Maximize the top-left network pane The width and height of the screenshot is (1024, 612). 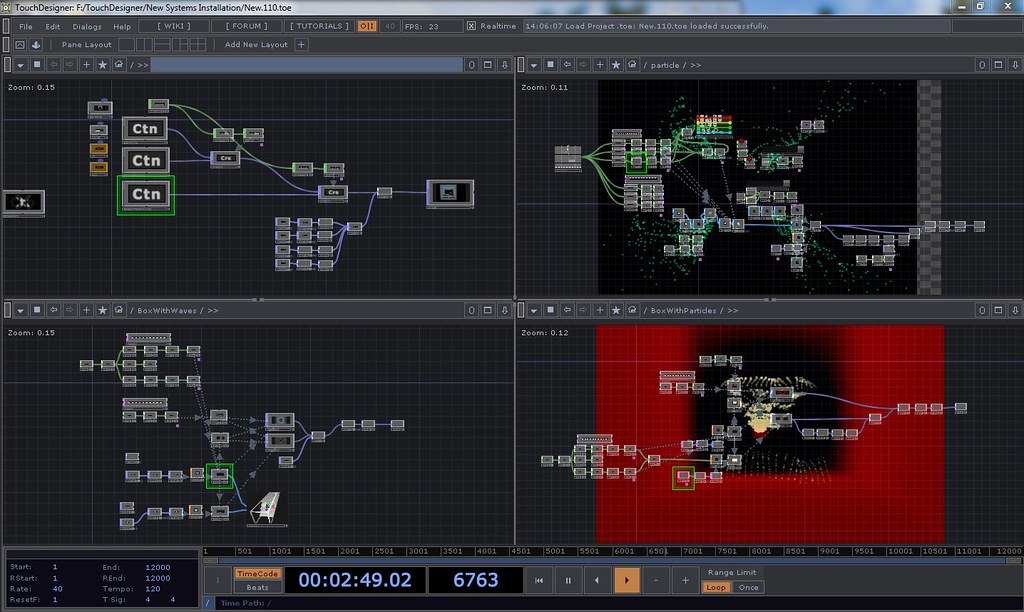click(x=488, y=64)
